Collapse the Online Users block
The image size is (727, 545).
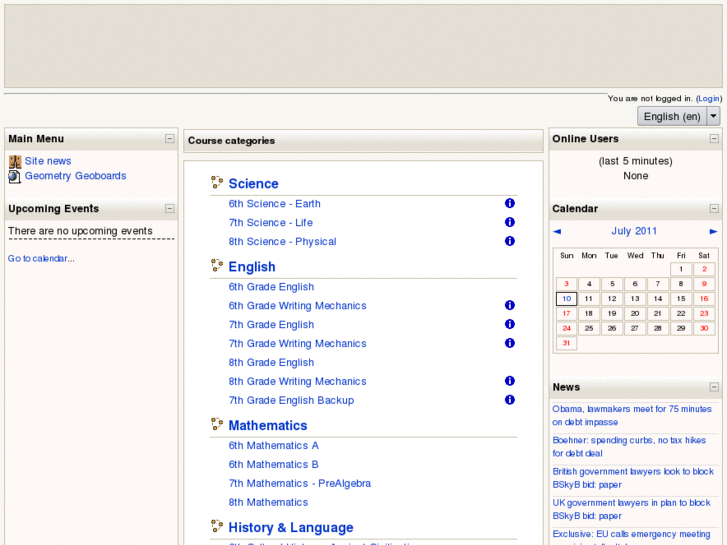point(714,139)
